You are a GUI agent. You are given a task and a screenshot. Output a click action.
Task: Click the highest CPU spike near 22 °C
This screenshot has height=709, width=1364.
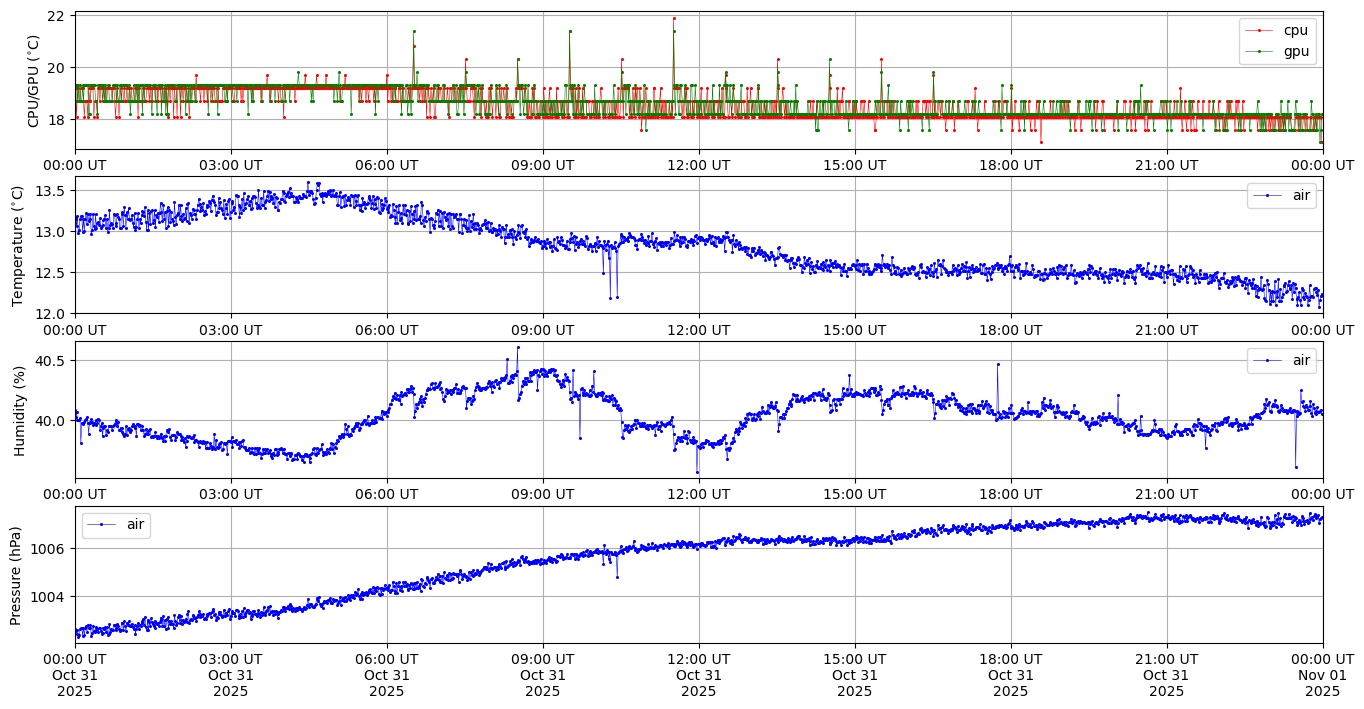tap(674, 18)
